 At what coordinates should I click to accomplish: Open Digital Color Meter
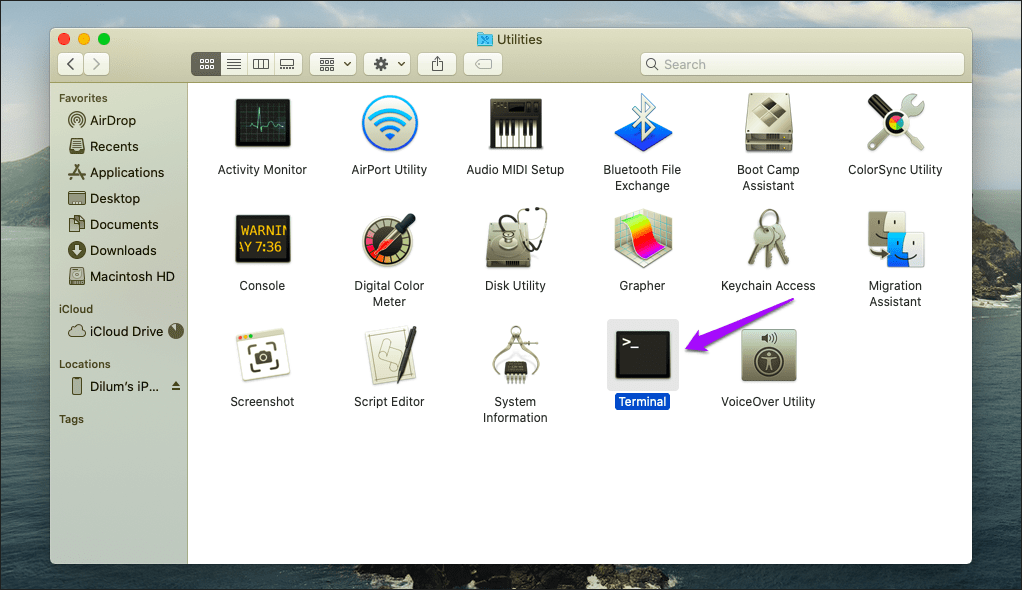point(389,240)
